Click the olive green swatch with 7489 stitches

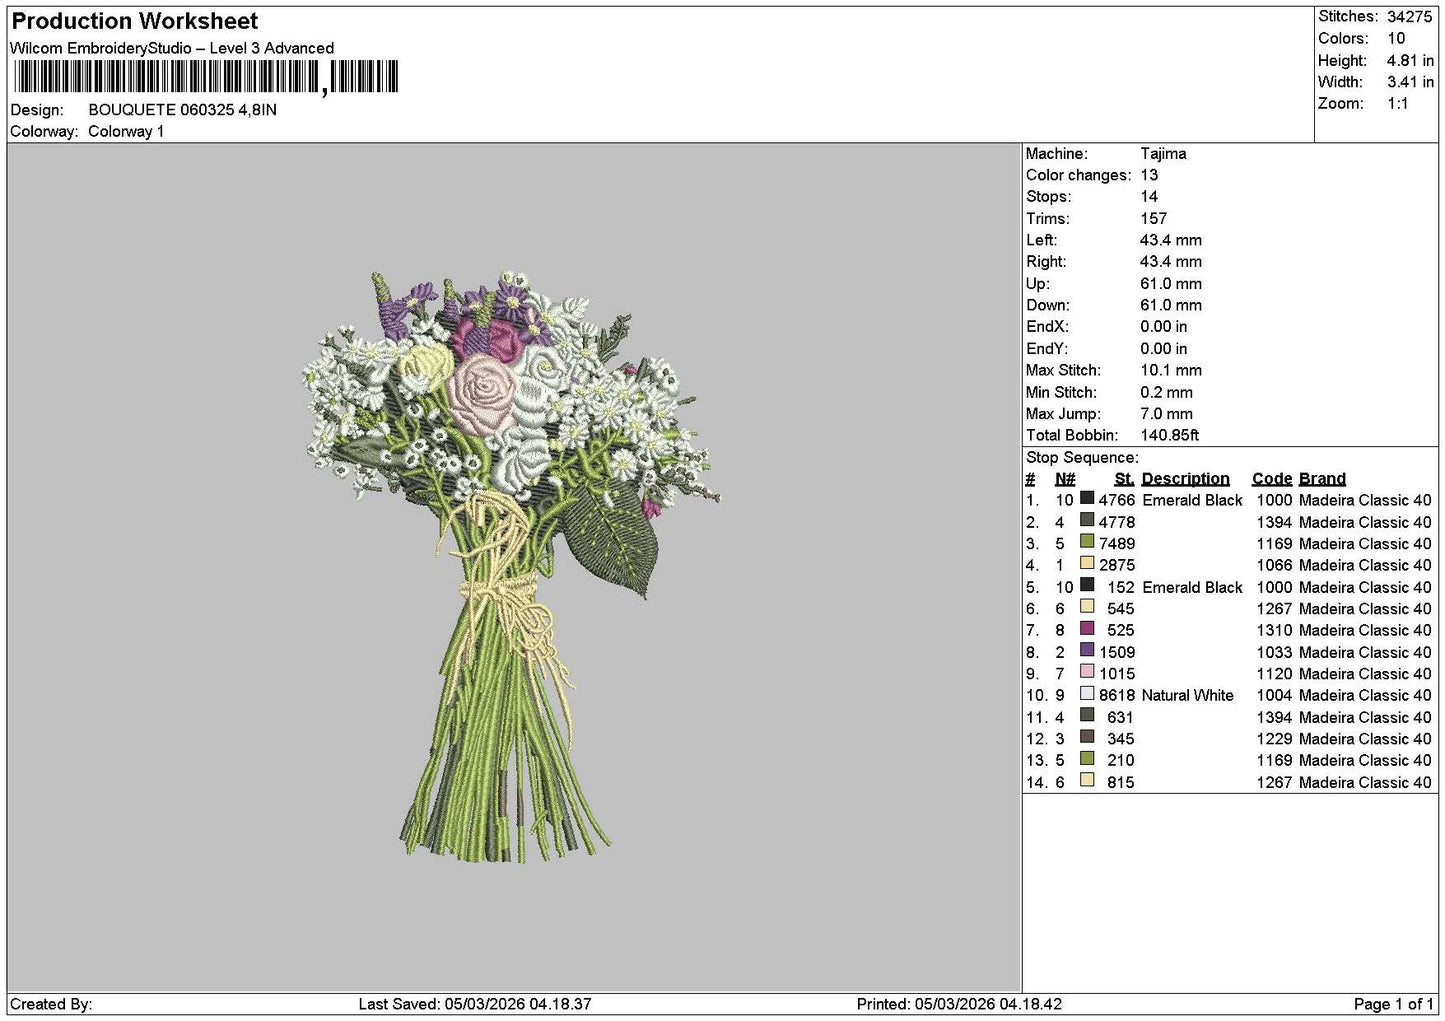coord(1087,542)
